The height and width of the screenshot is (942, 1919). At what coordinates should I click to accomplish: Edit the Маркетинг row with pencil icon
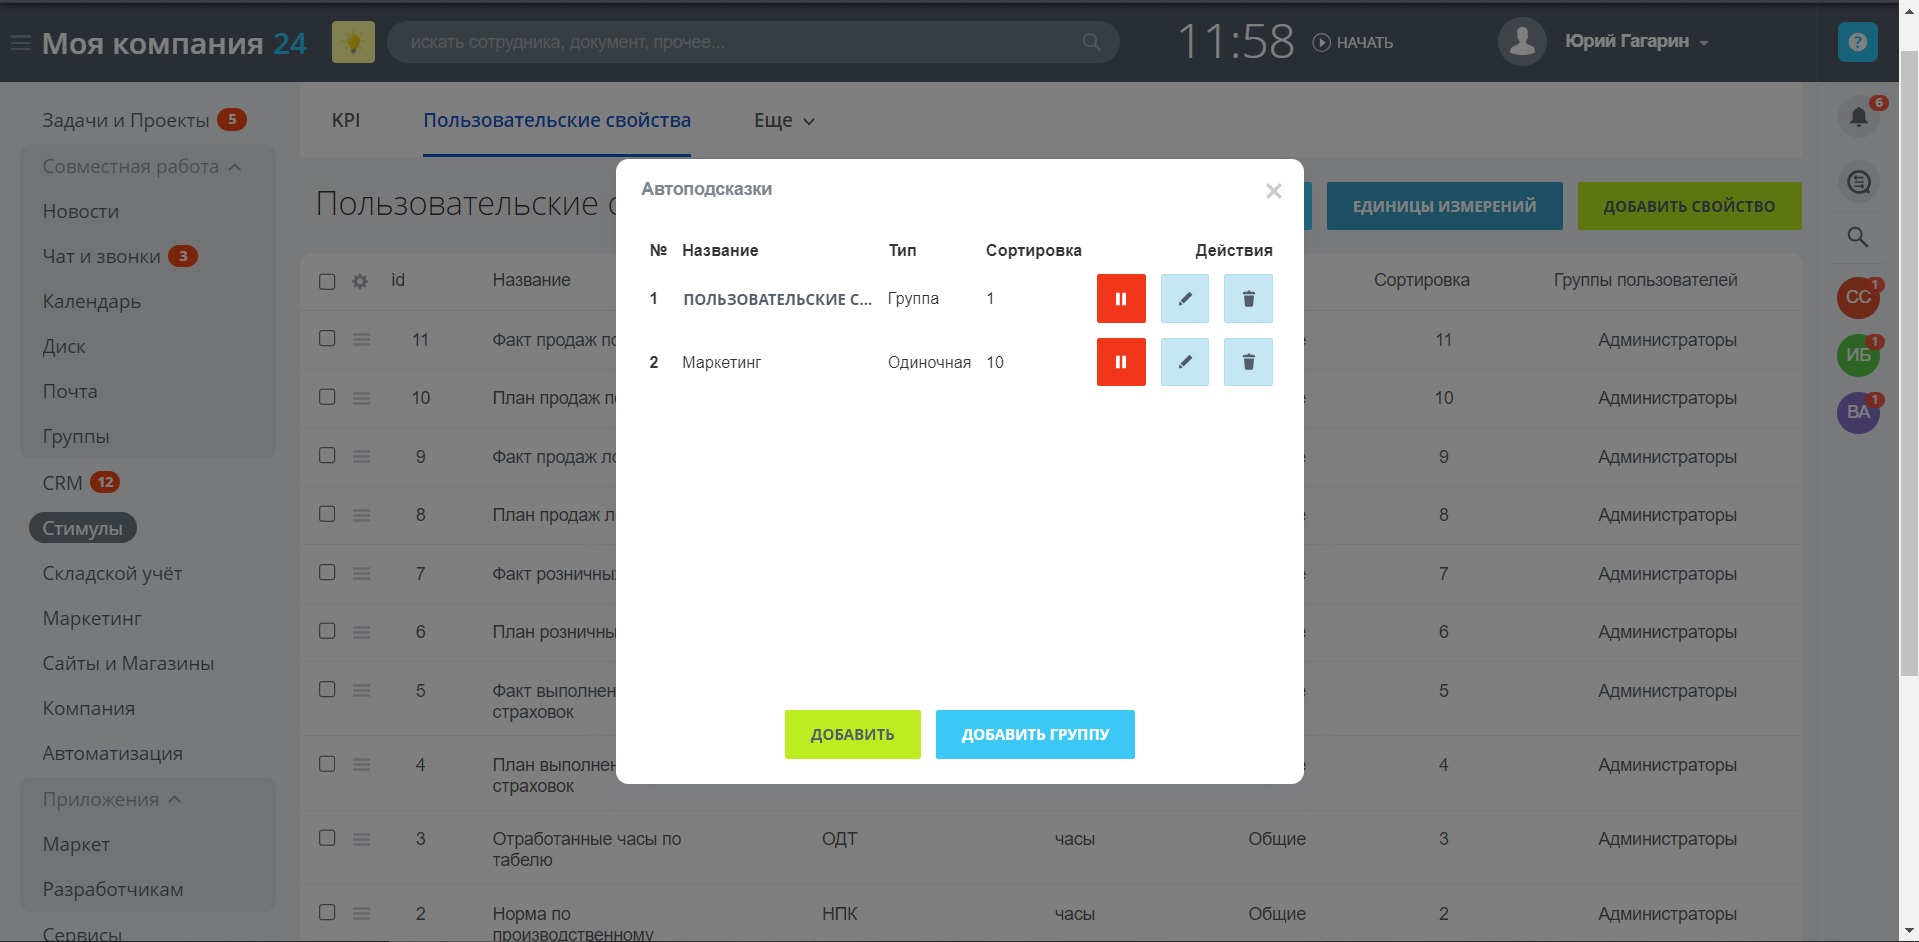click(1185, 362)
